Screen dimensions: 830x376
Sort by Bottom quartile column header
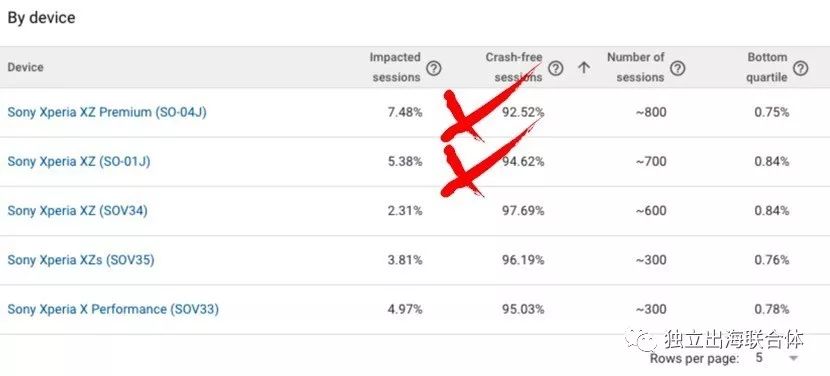tap(767, 67)
